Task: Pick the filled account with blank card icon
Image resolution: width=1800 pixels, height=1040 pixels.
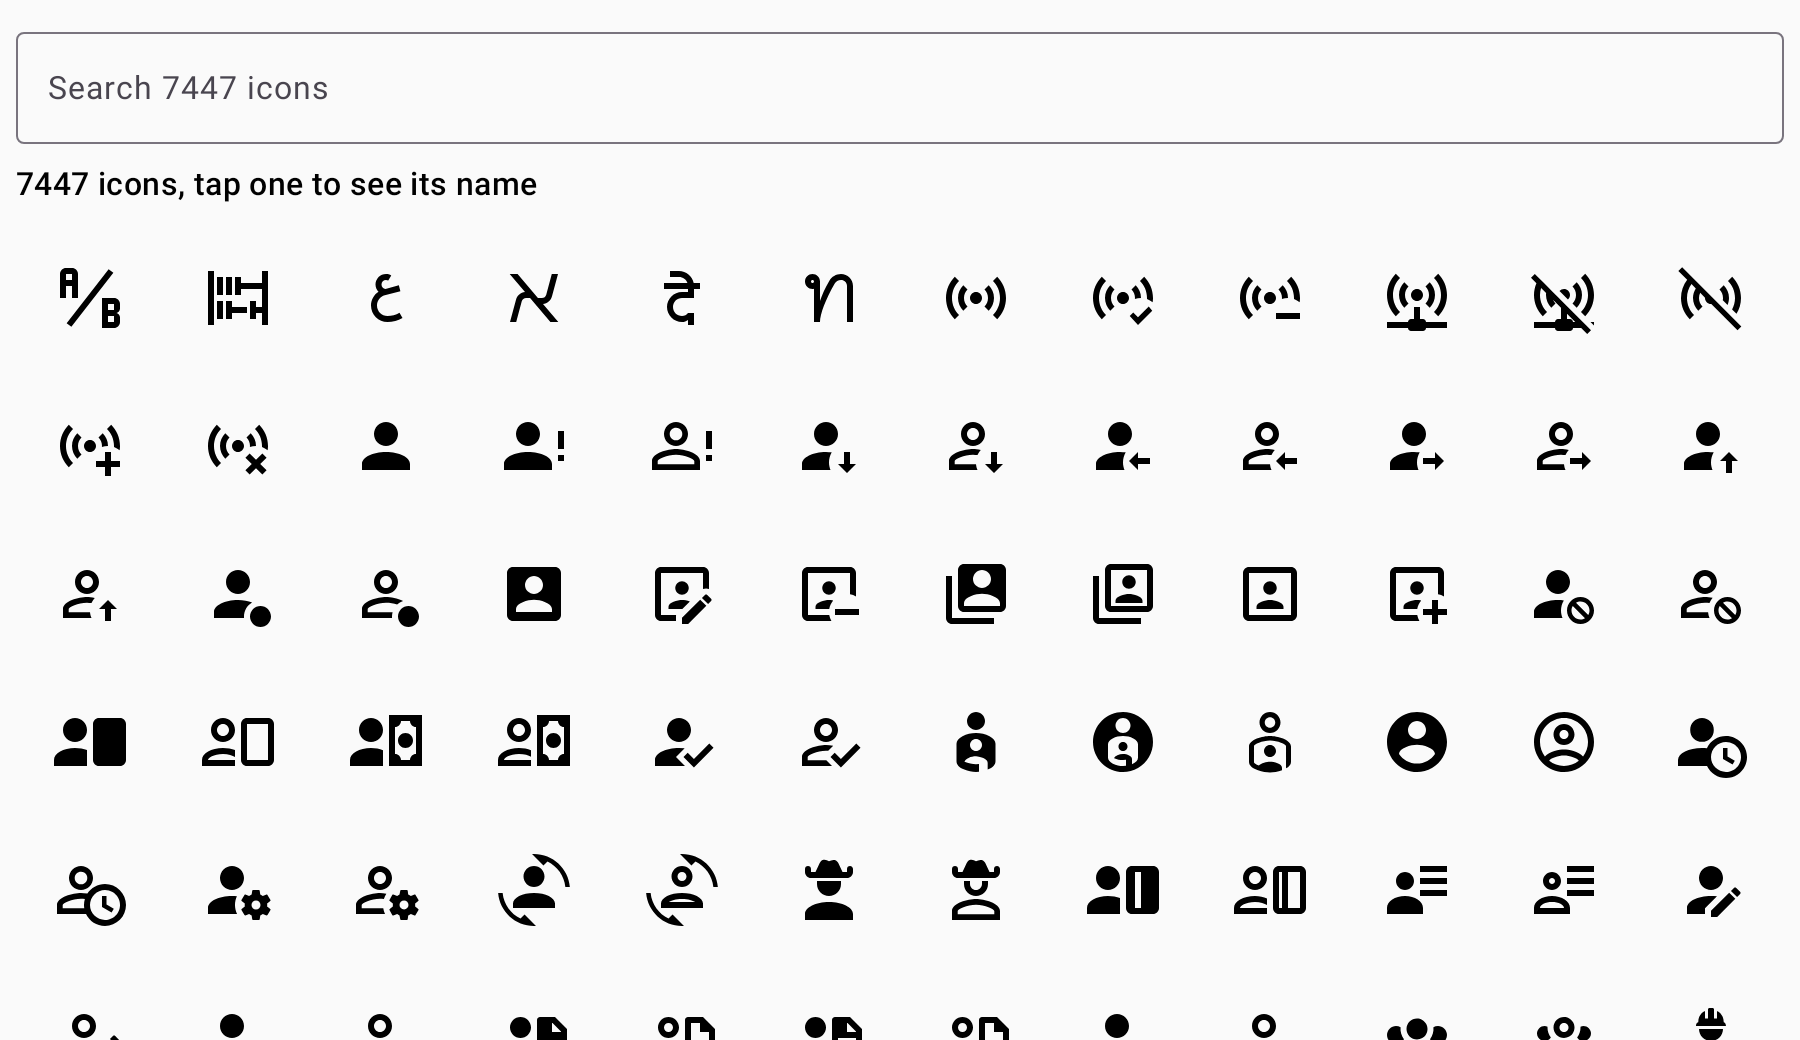Action: [90, 742]
